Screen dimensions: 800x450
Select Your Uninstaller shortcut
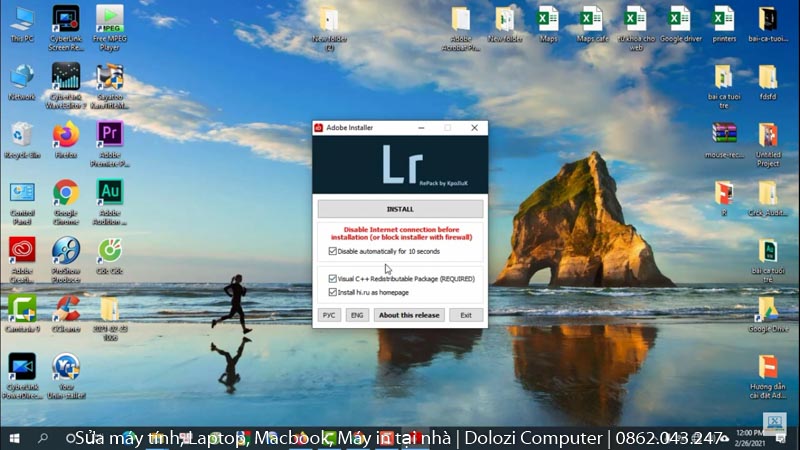66,376
